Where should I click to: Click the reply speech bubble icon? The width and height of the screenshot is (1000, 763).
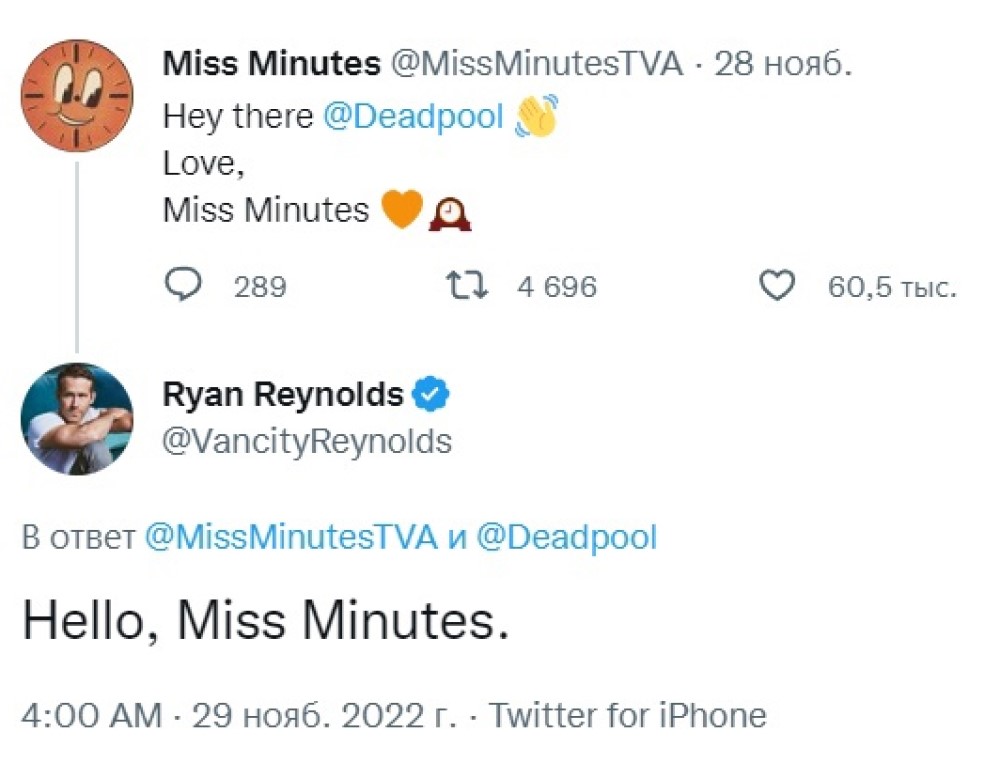pos(183,287)
